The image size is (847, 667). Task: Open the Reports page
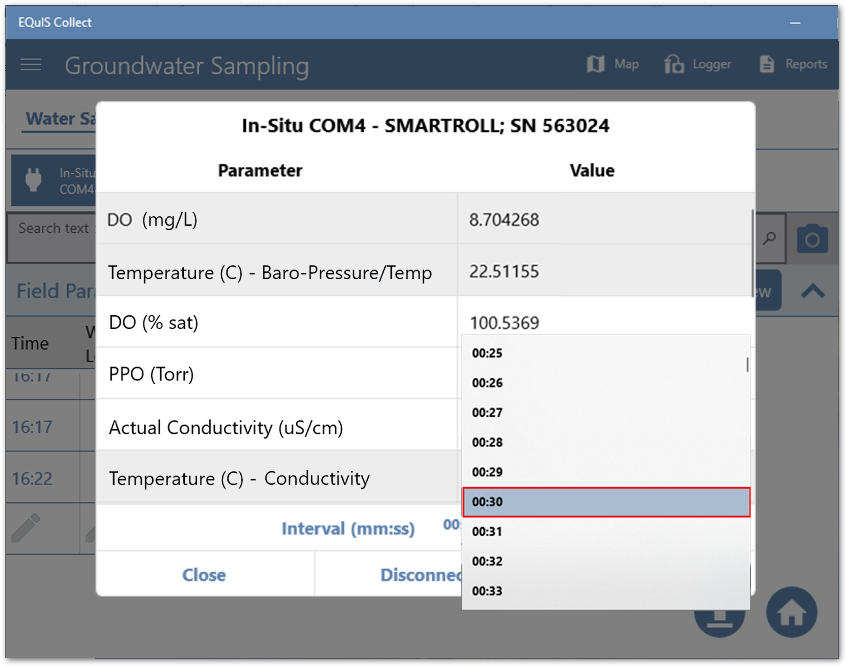coord(793,64)
